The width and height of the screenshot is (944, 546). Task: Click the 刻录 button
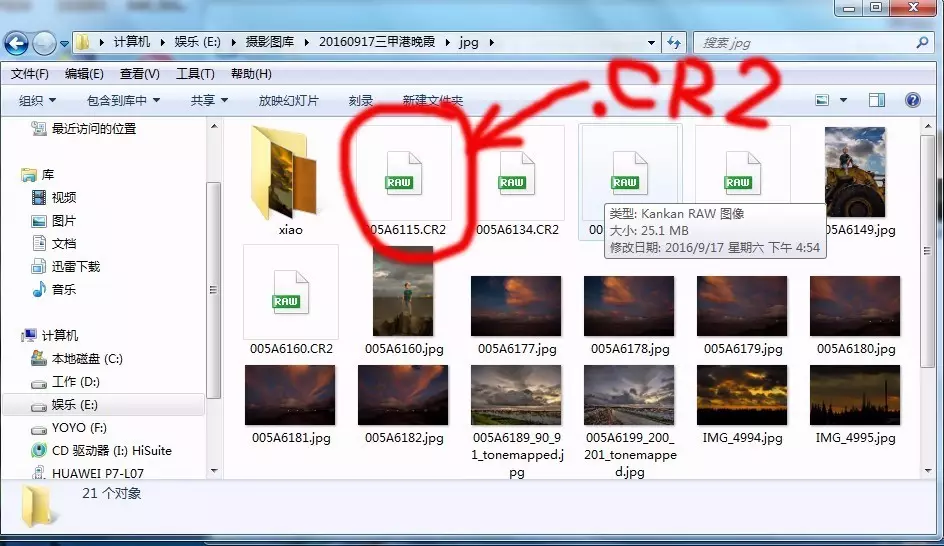[361, 101]
